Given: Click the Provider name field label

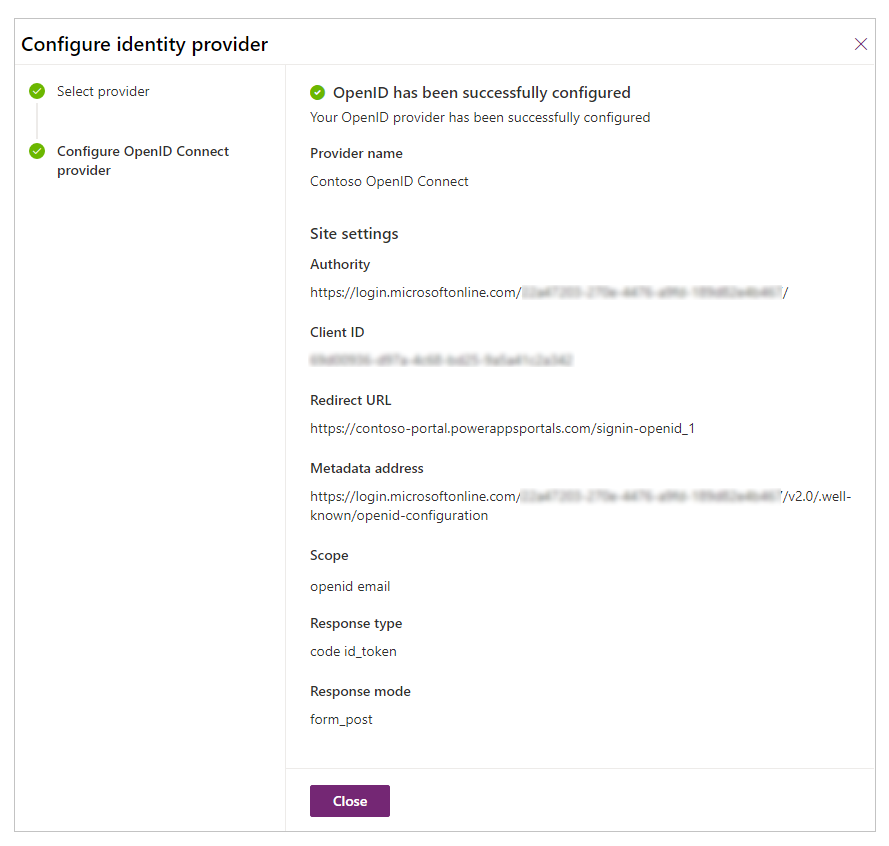Looking at the screenshot, I should point(356,154).
